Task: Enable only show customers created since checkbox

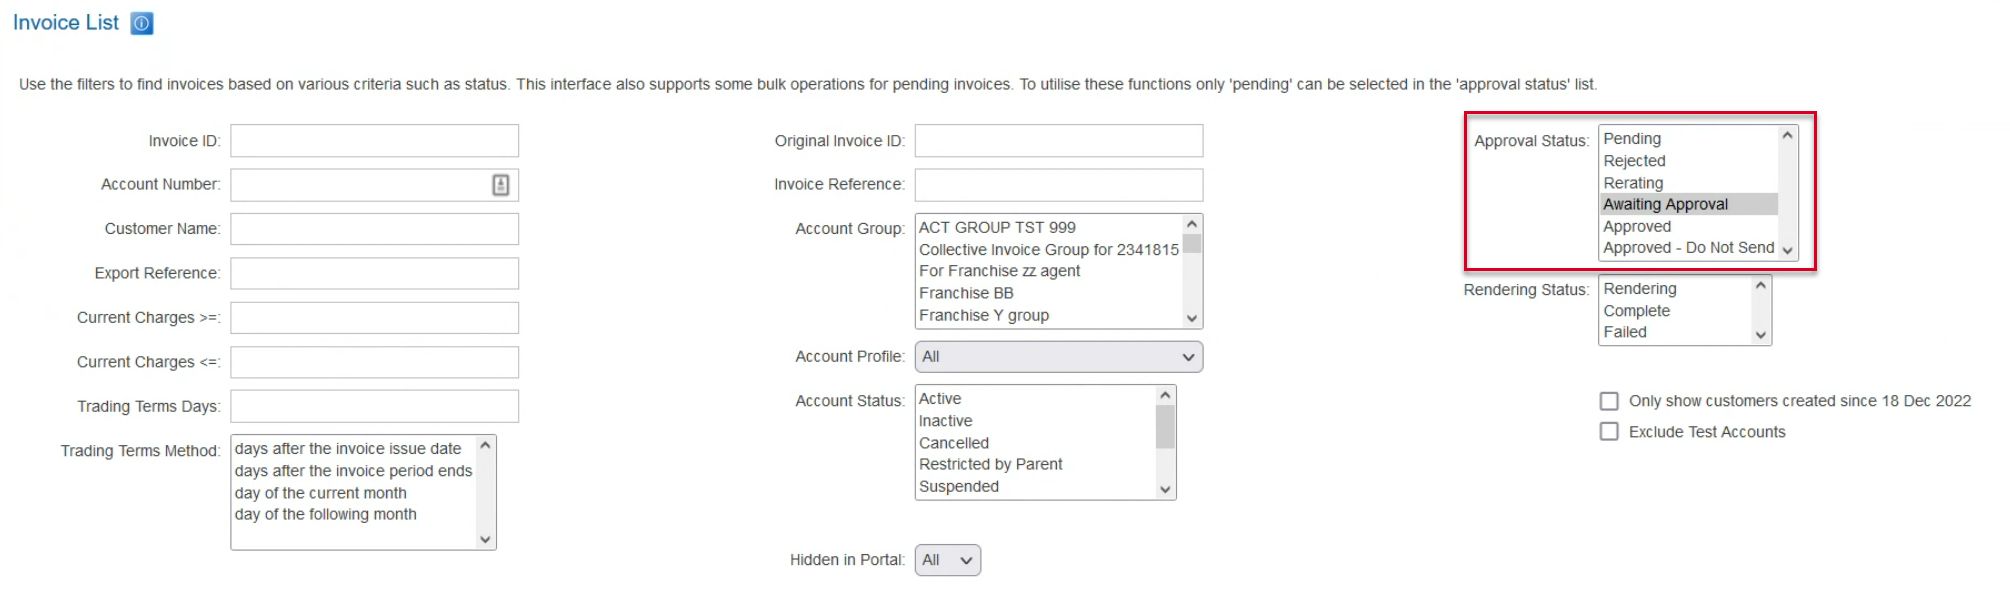Action: (1609, 401)
